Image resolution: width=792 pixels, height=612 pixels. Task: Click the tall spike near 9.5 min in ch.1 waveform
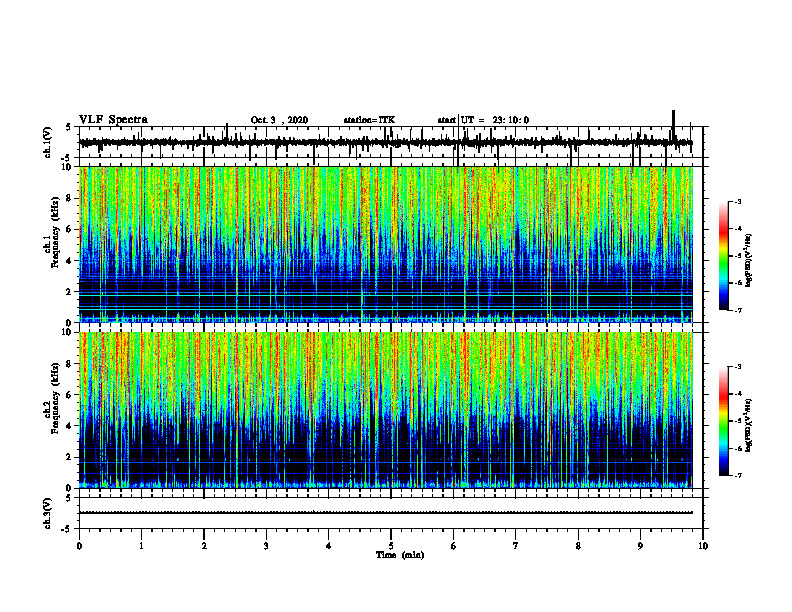[x=673, y=124]
